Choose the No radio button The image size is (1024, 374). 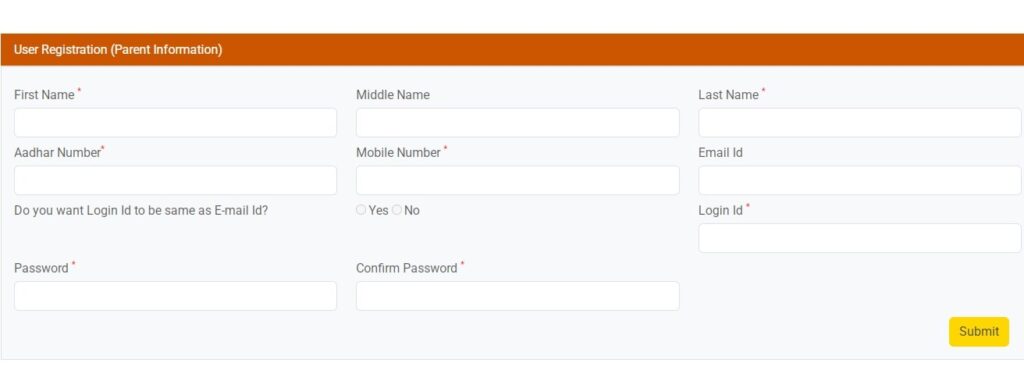(396, 210)
